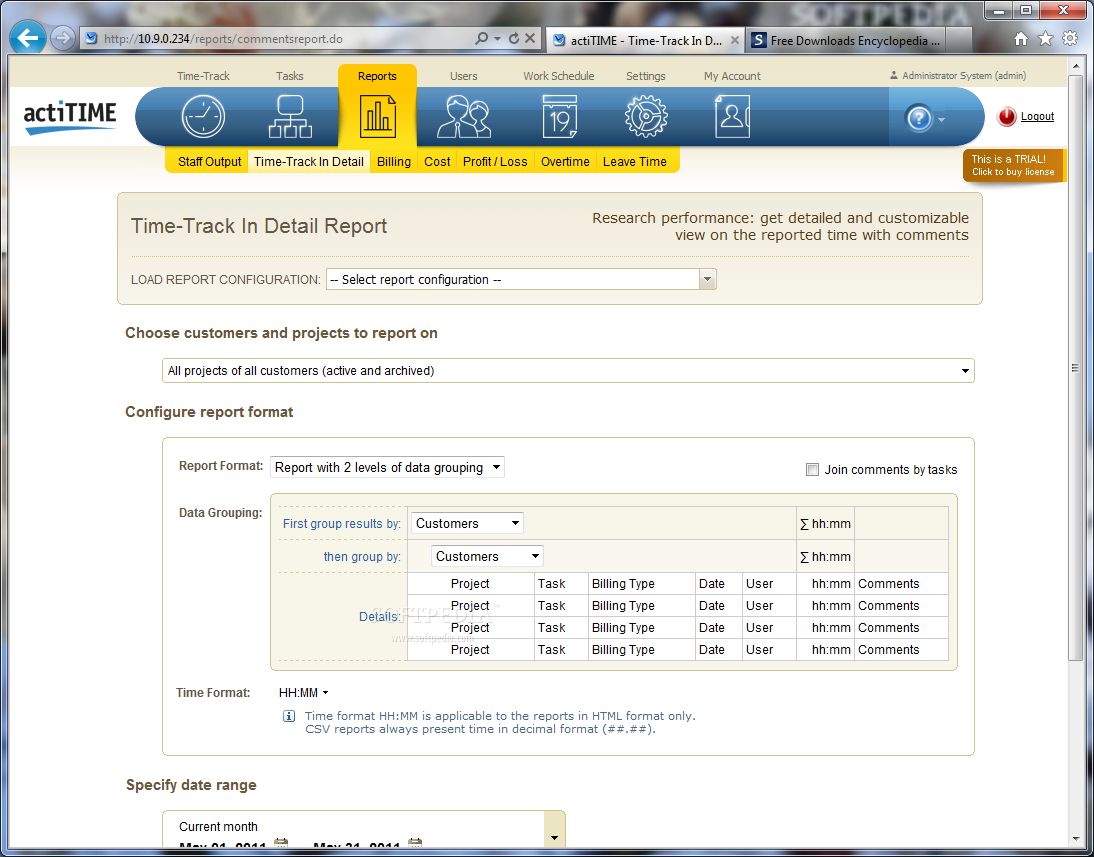Click the then group by link

[x=362, y=556]
